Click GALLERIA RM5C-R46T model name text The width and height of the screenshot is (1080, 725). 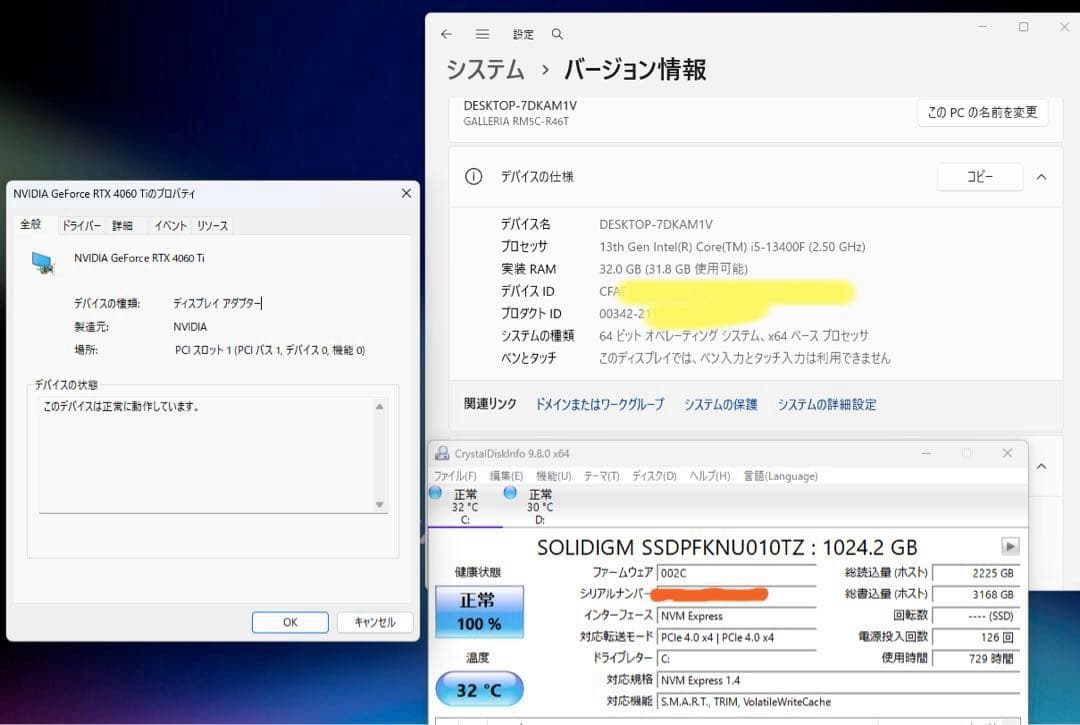pyautogui.click(x=516, y=121)
